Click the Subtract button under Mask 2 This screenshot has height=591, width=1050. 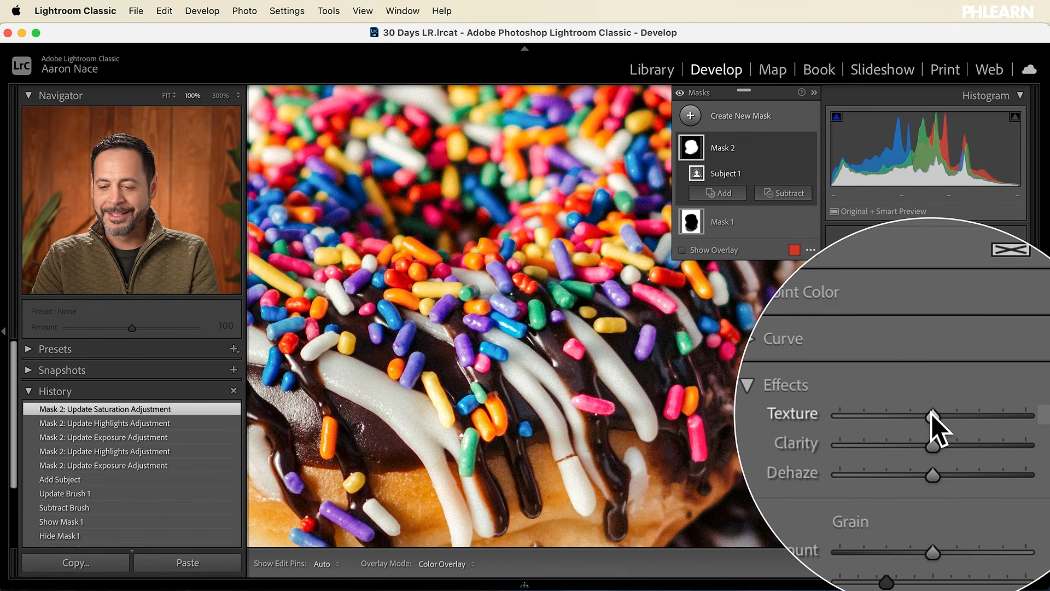pyautogui.click(x=783, y=193)
